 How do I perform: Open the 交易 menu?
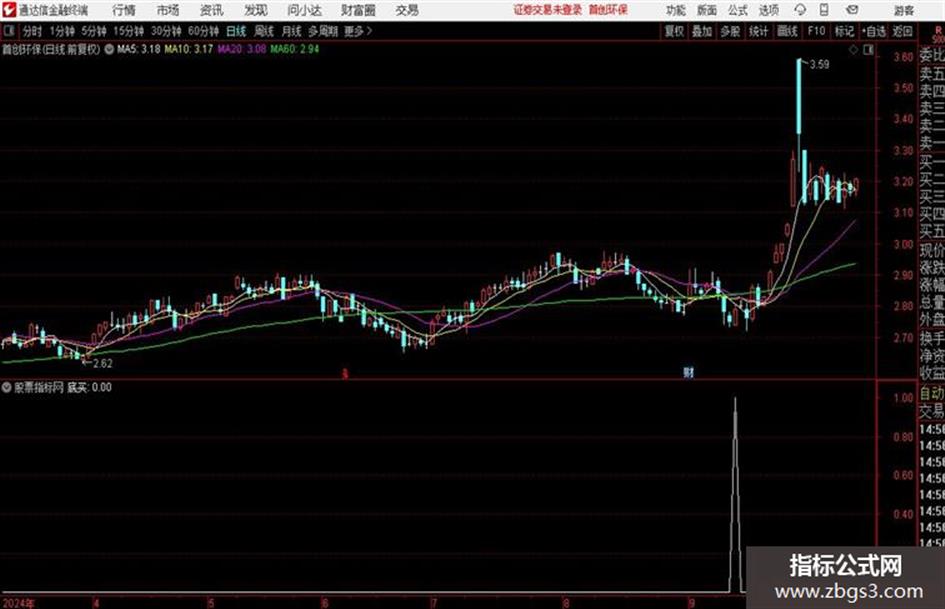[407, 10]
